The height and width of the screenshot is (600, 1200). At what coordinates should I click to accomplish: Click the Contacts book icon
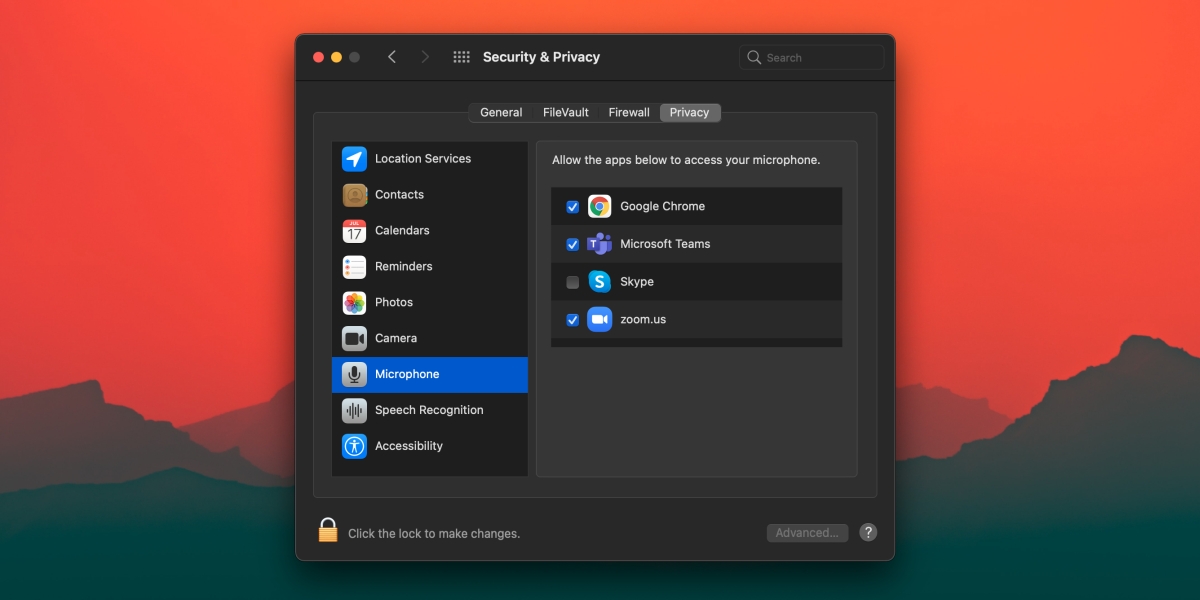click(x=354, y=195)
